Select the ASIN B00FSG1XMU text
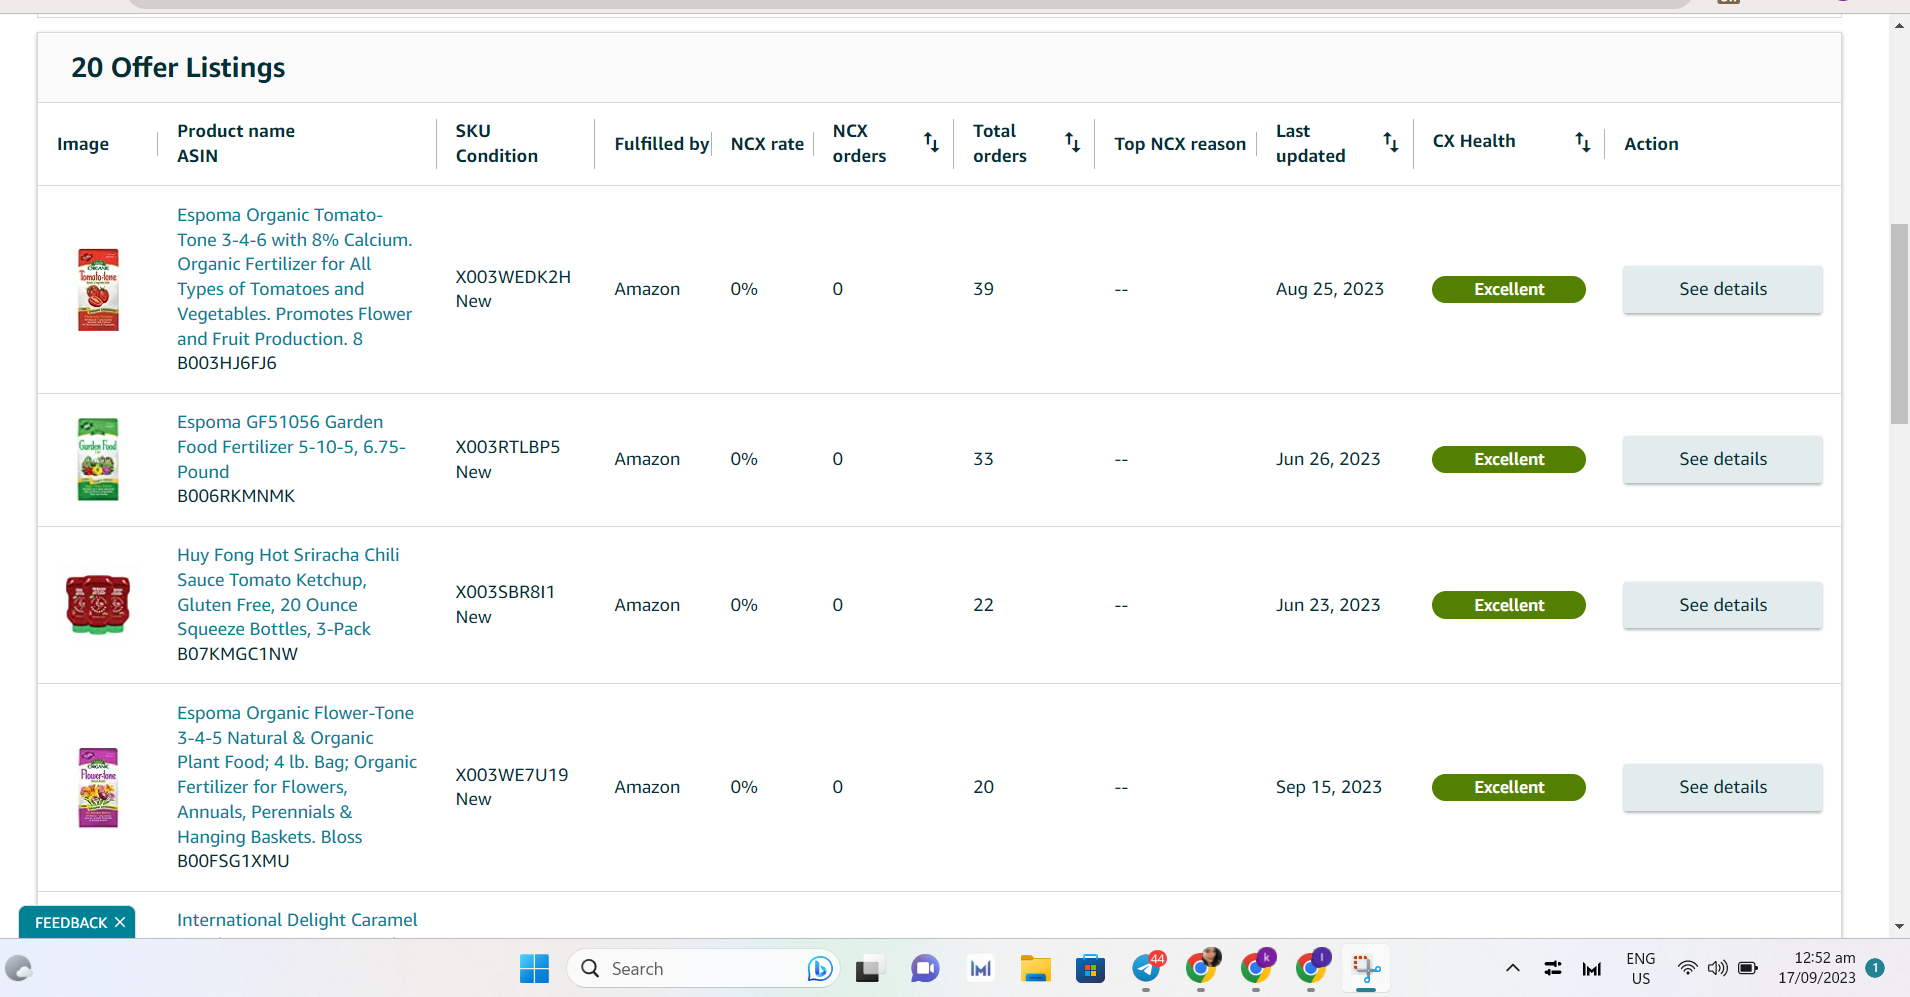The image size is (1910, 997). click(233, 861)
